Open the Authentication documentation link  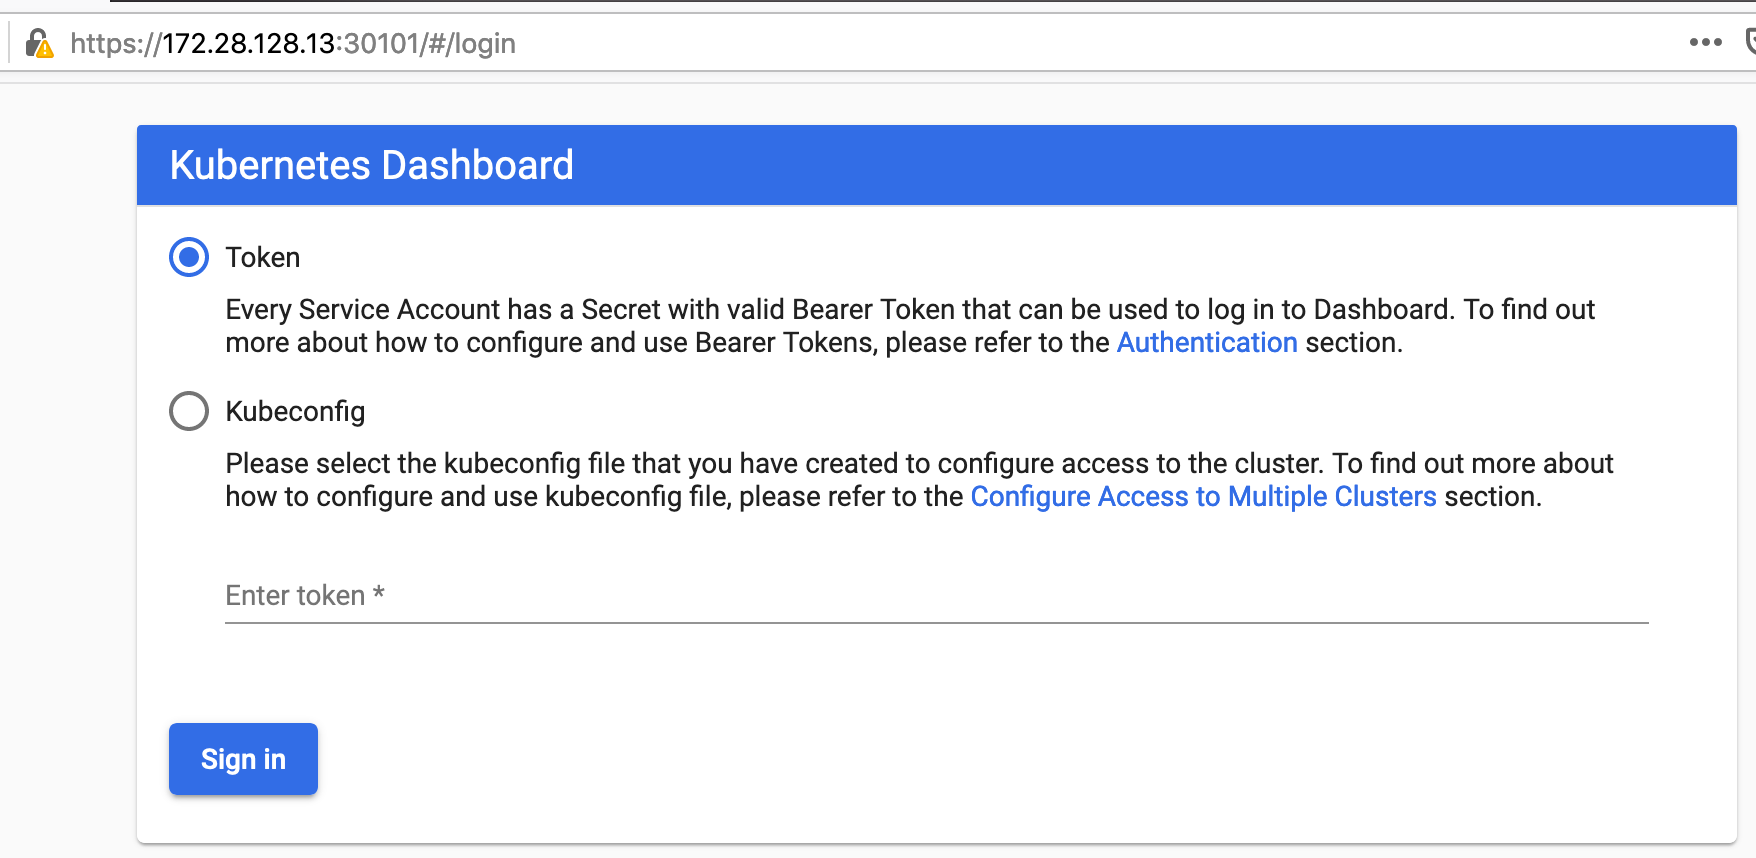point(1206,343)
